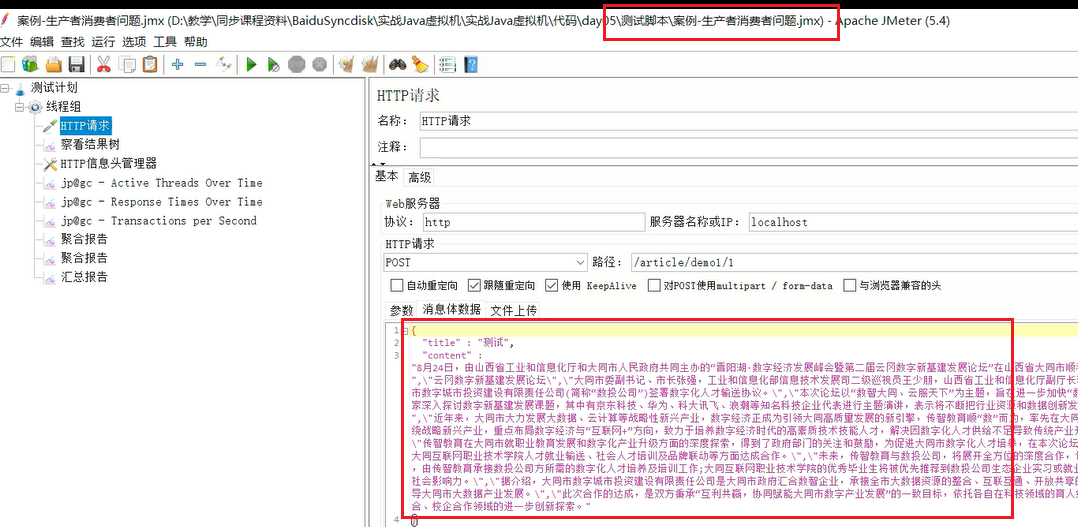Enable the 自动重定向 checkbox
The width and height of the screenshot is (1078, 527).
[397, 285]
